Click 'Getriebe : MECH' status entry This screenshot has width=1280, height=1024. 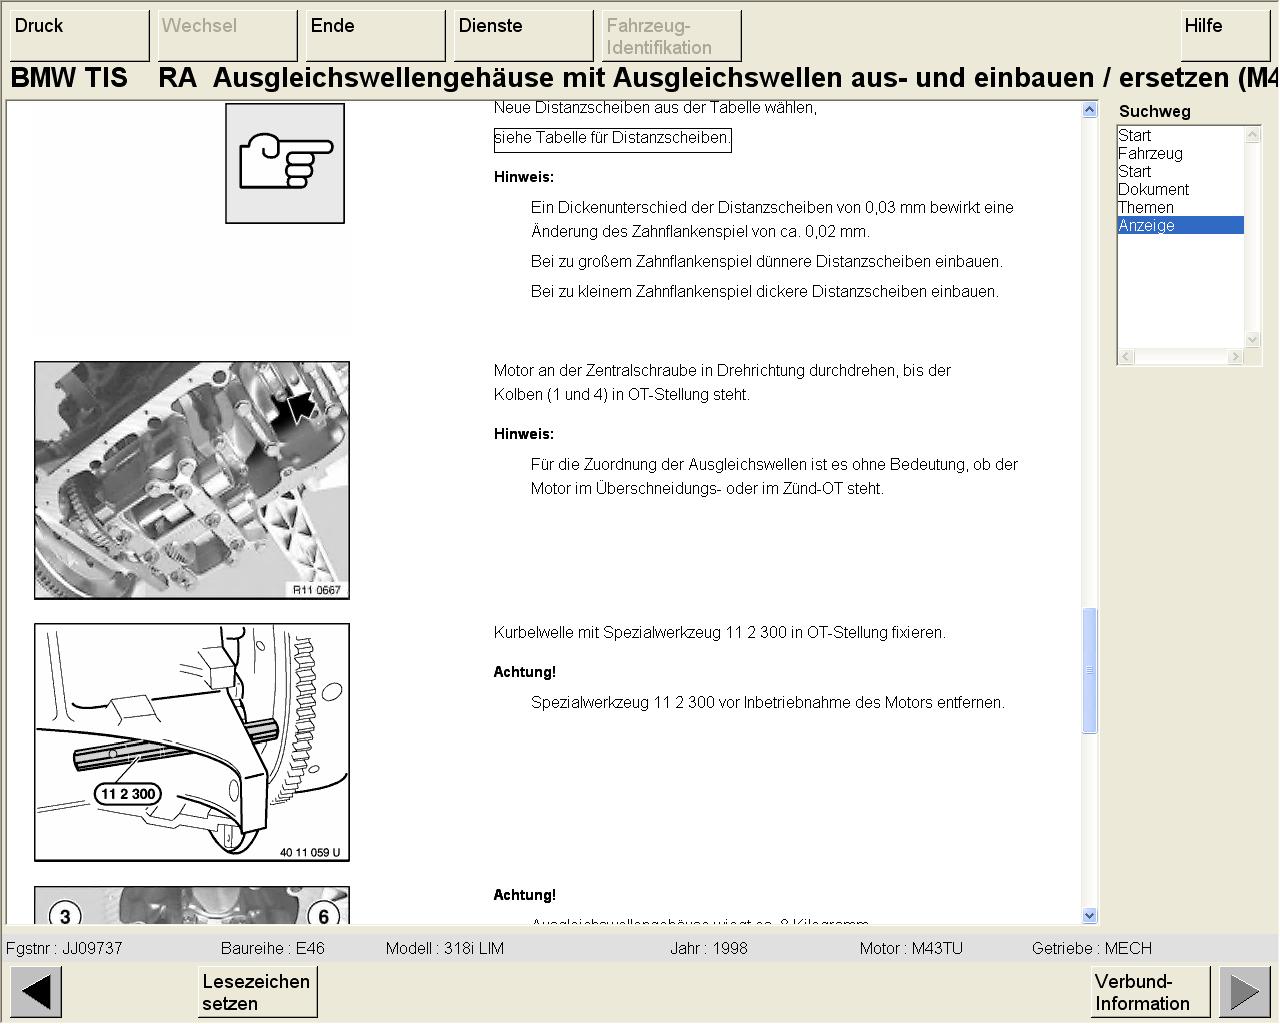pyautogui.click(x=1092, y=948)
